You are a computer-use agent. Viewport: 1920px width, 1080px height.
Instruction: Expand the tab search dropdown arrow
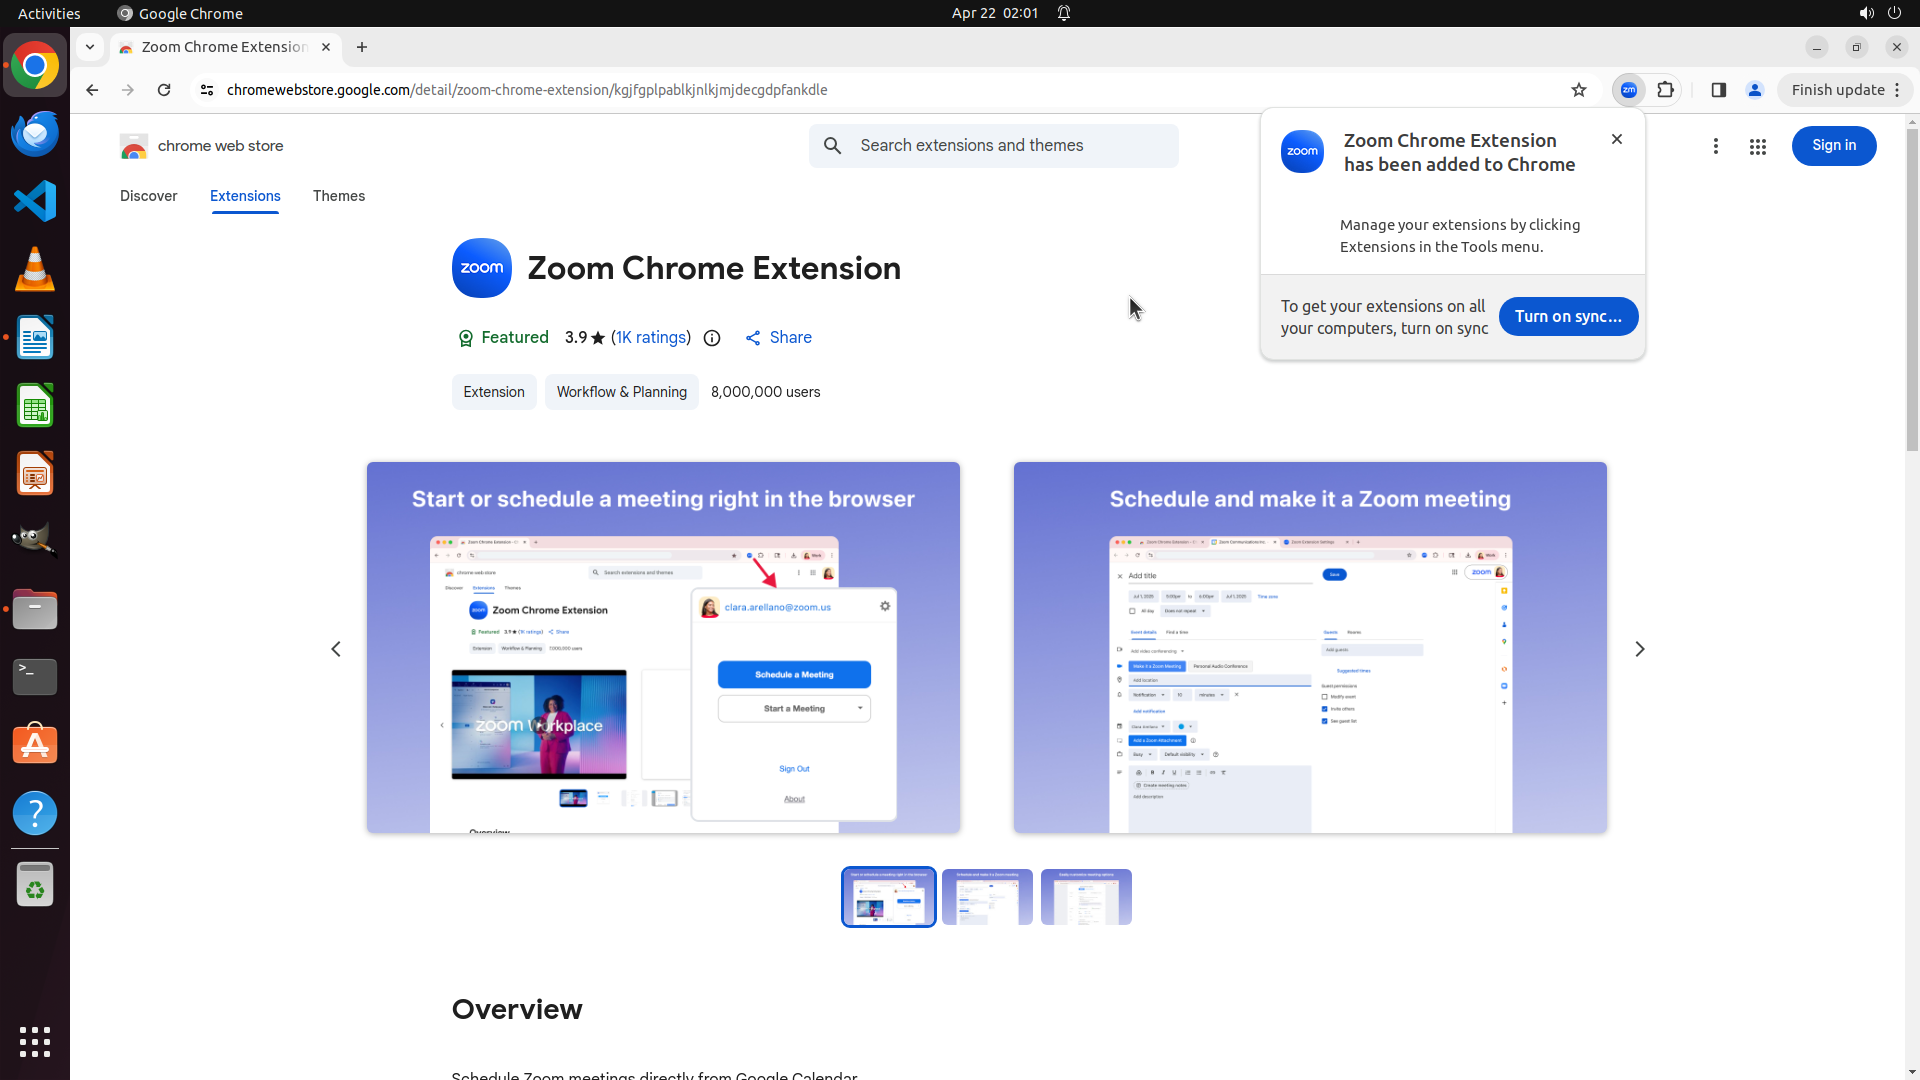tap(90, 47)
